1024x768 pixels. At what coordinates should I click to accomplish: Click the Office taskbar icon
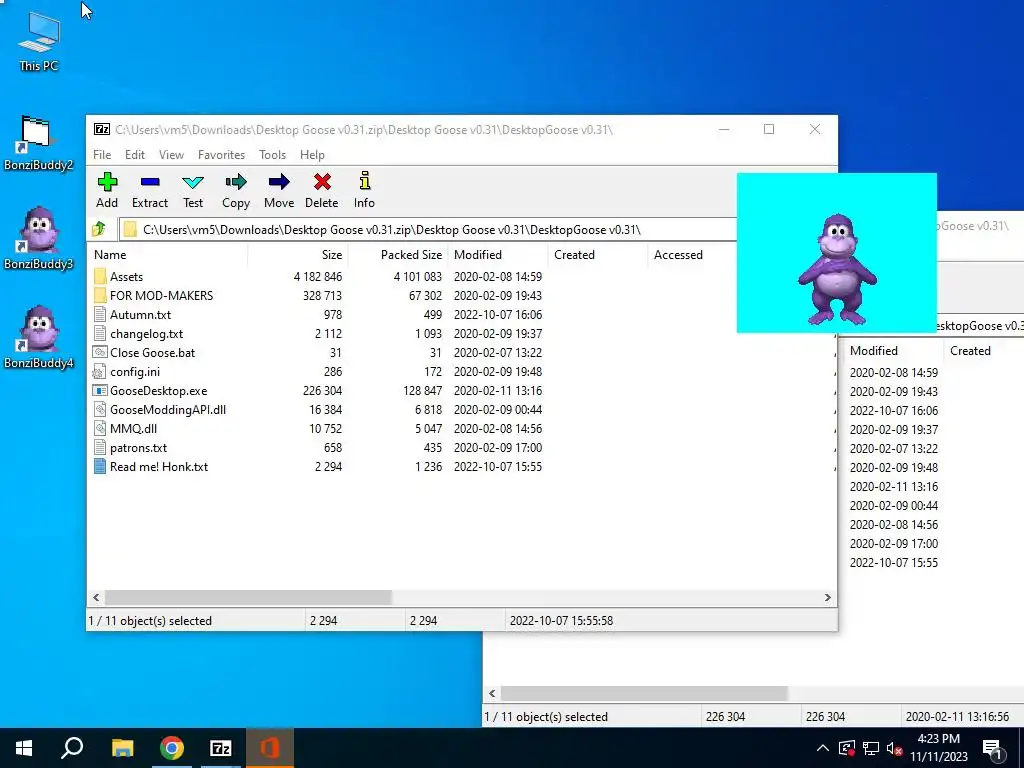point(270,748)
